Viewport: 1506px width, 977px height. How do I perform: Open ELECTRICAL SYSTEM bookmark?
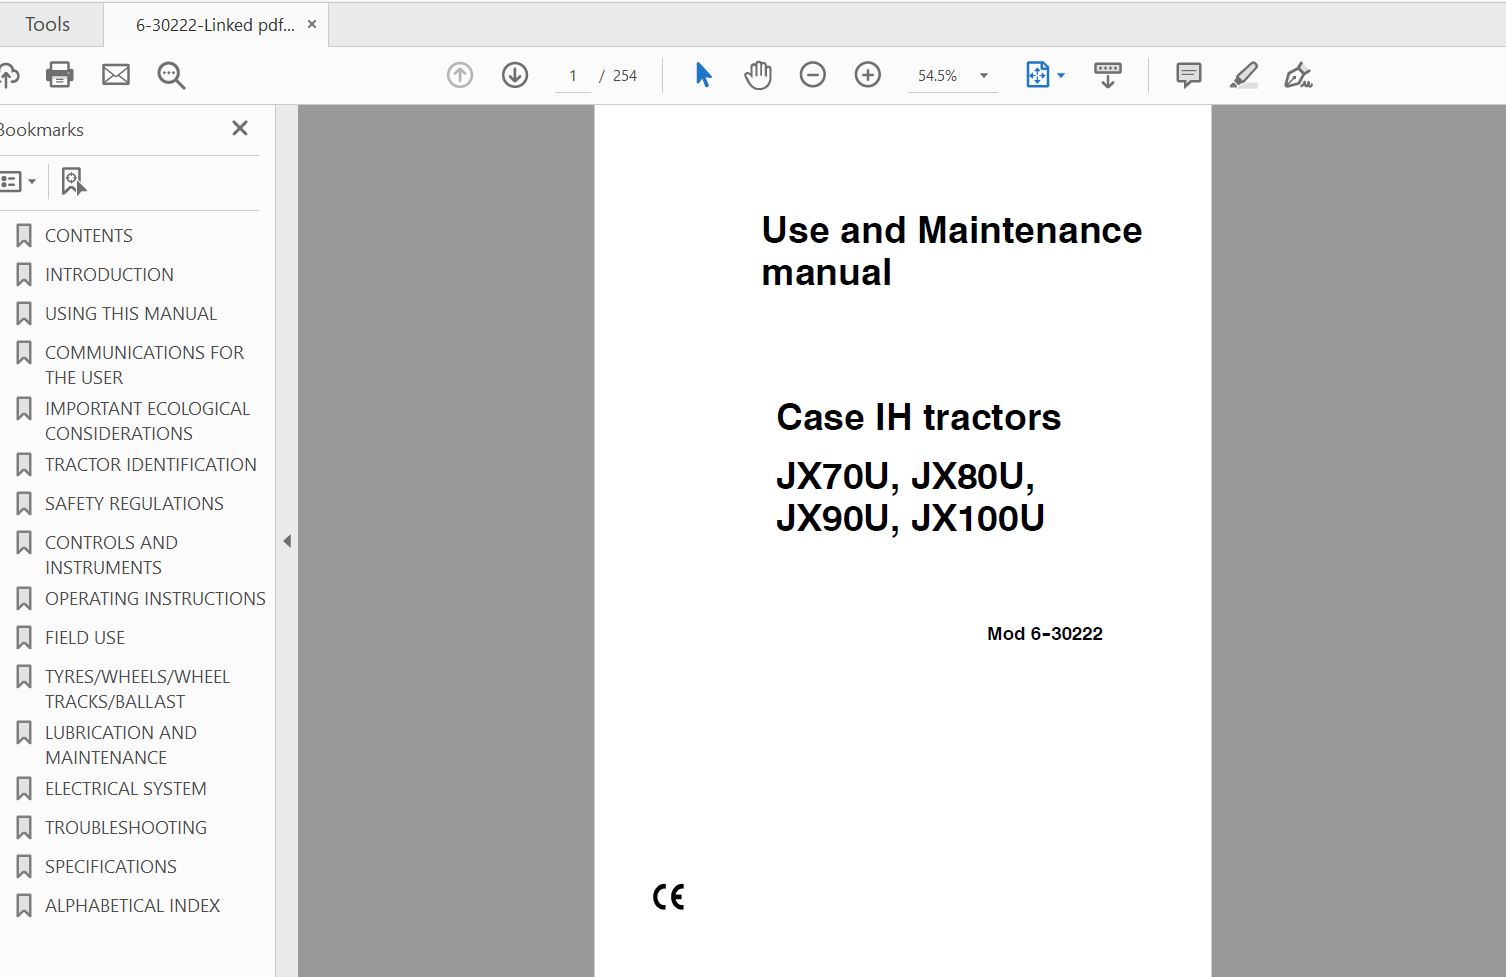[126, 788]
